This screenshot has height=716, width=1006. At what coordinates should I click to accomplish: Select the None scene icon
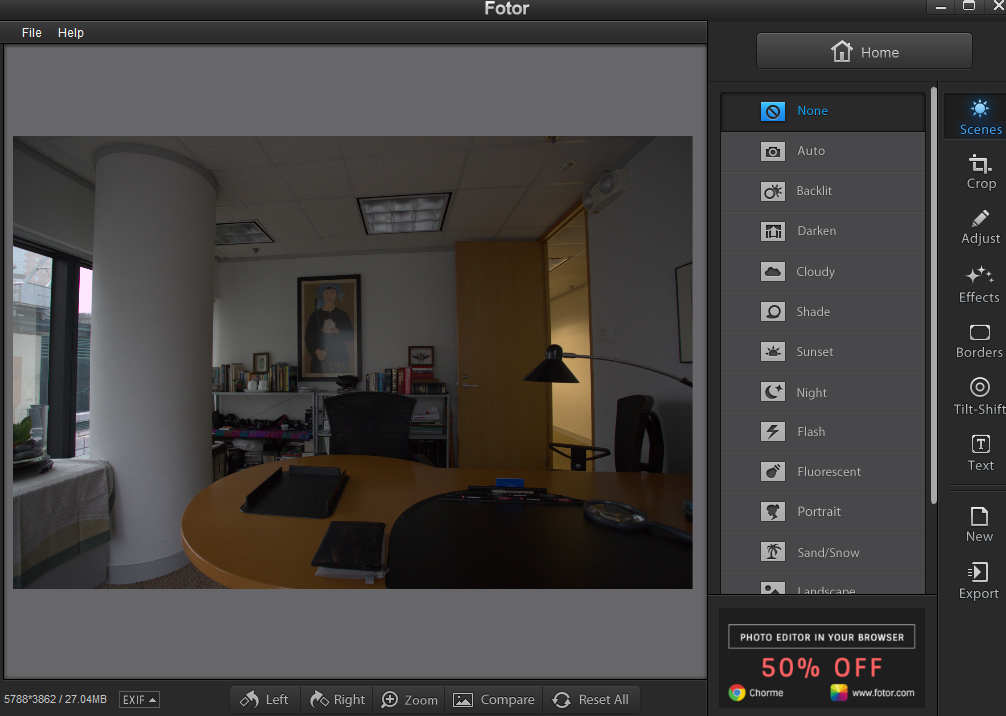point(772,111)
